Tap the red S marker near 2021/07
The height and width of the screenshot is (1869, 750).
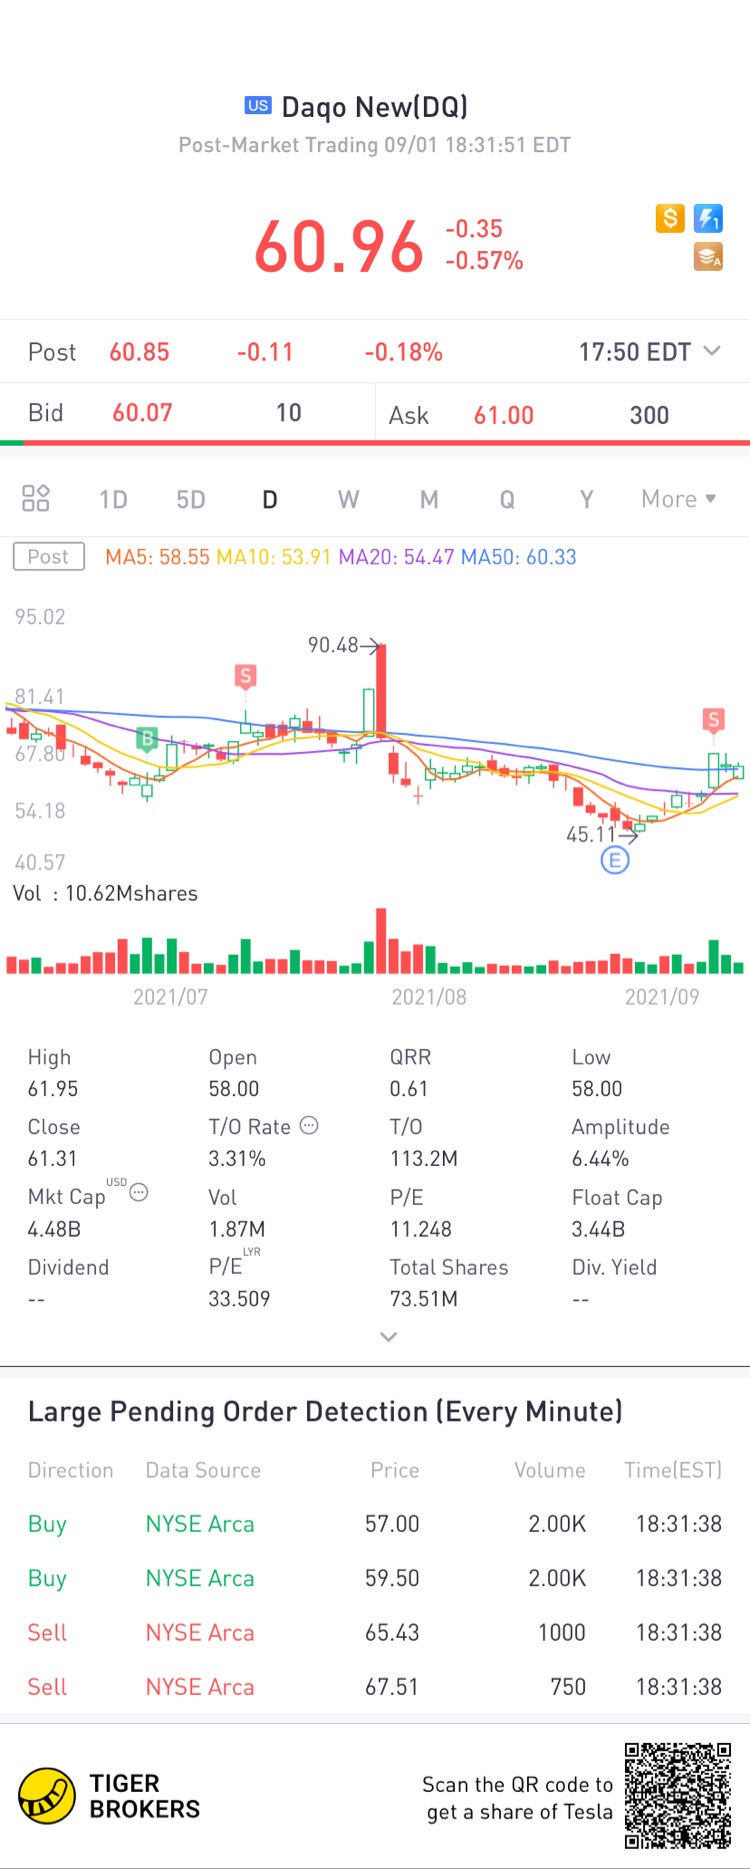click(245, 677)
